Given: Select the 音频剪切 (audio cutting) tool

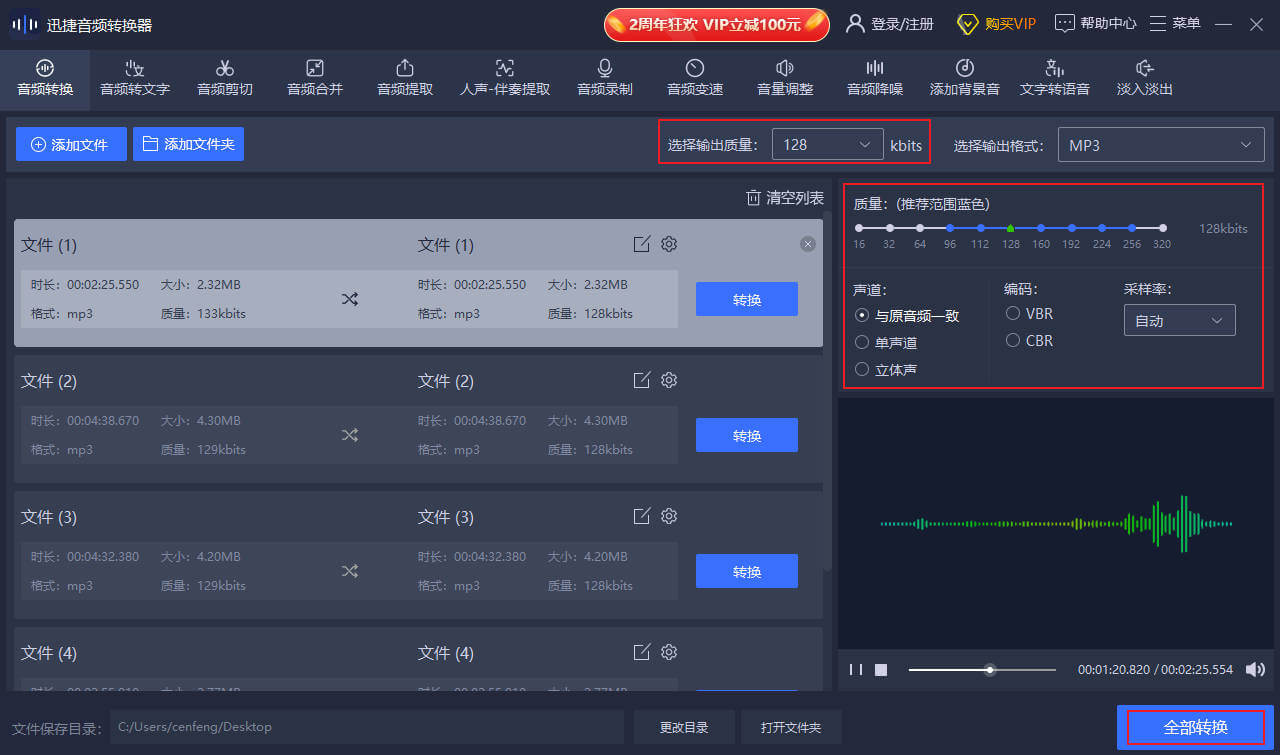Looking at the screenshot, I should point(224,79).
